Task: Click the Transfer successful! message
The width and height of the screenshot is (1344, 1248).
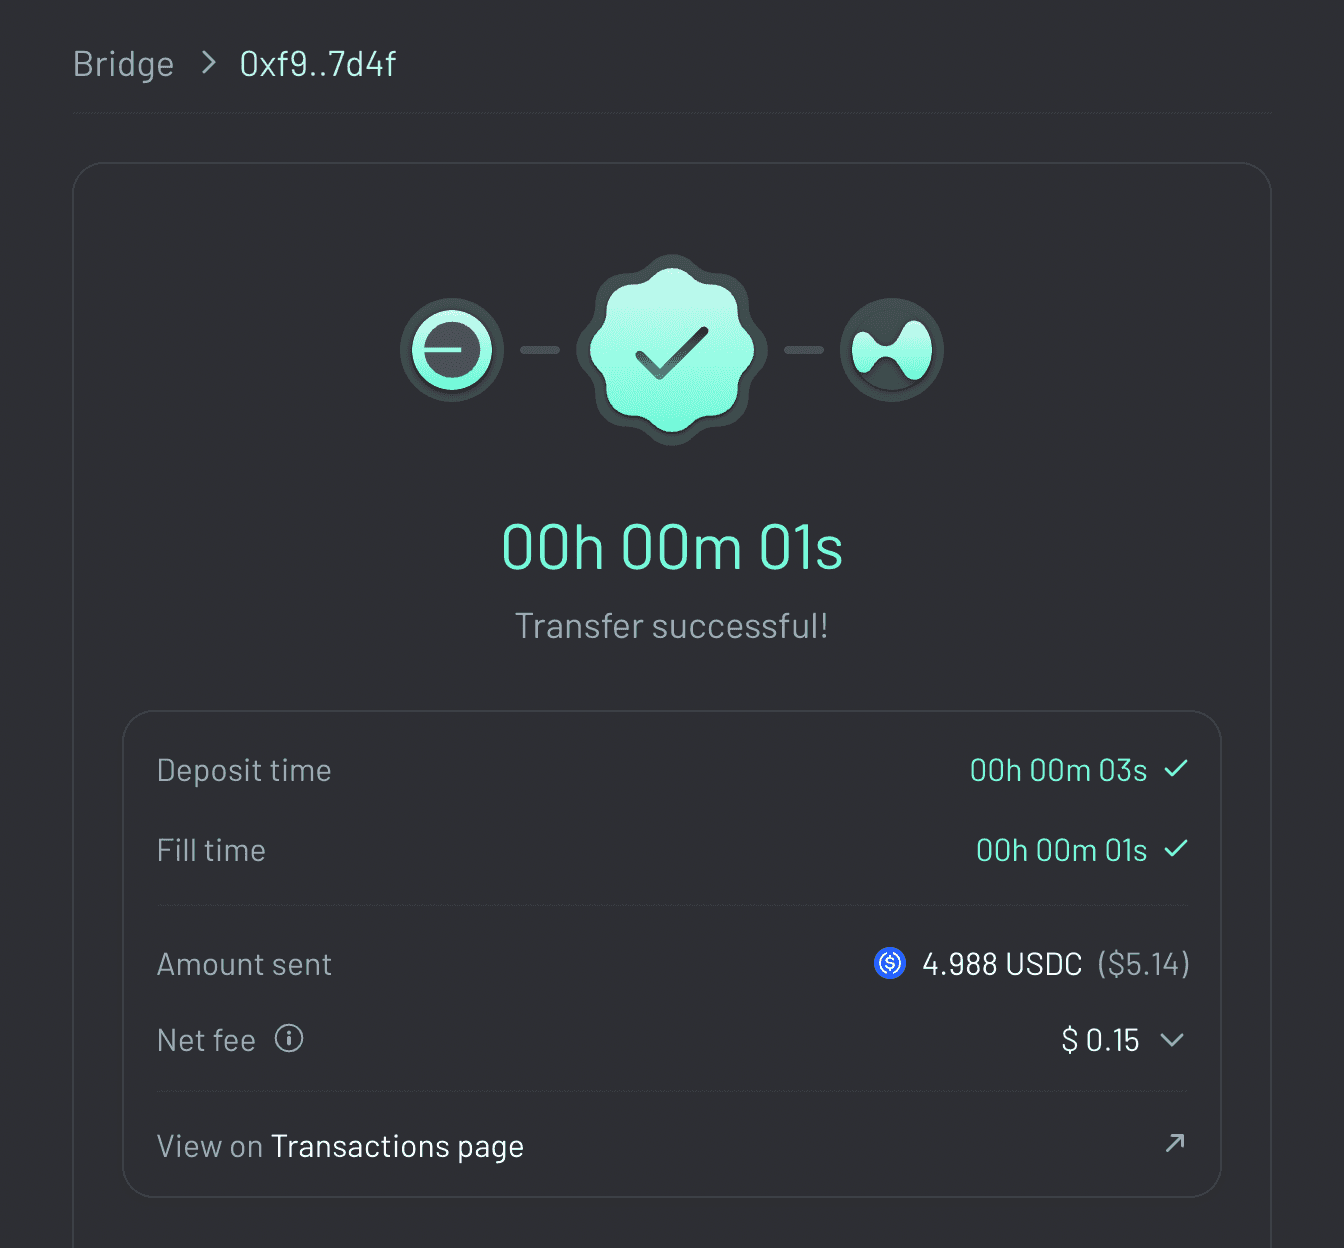Action: 672,626
